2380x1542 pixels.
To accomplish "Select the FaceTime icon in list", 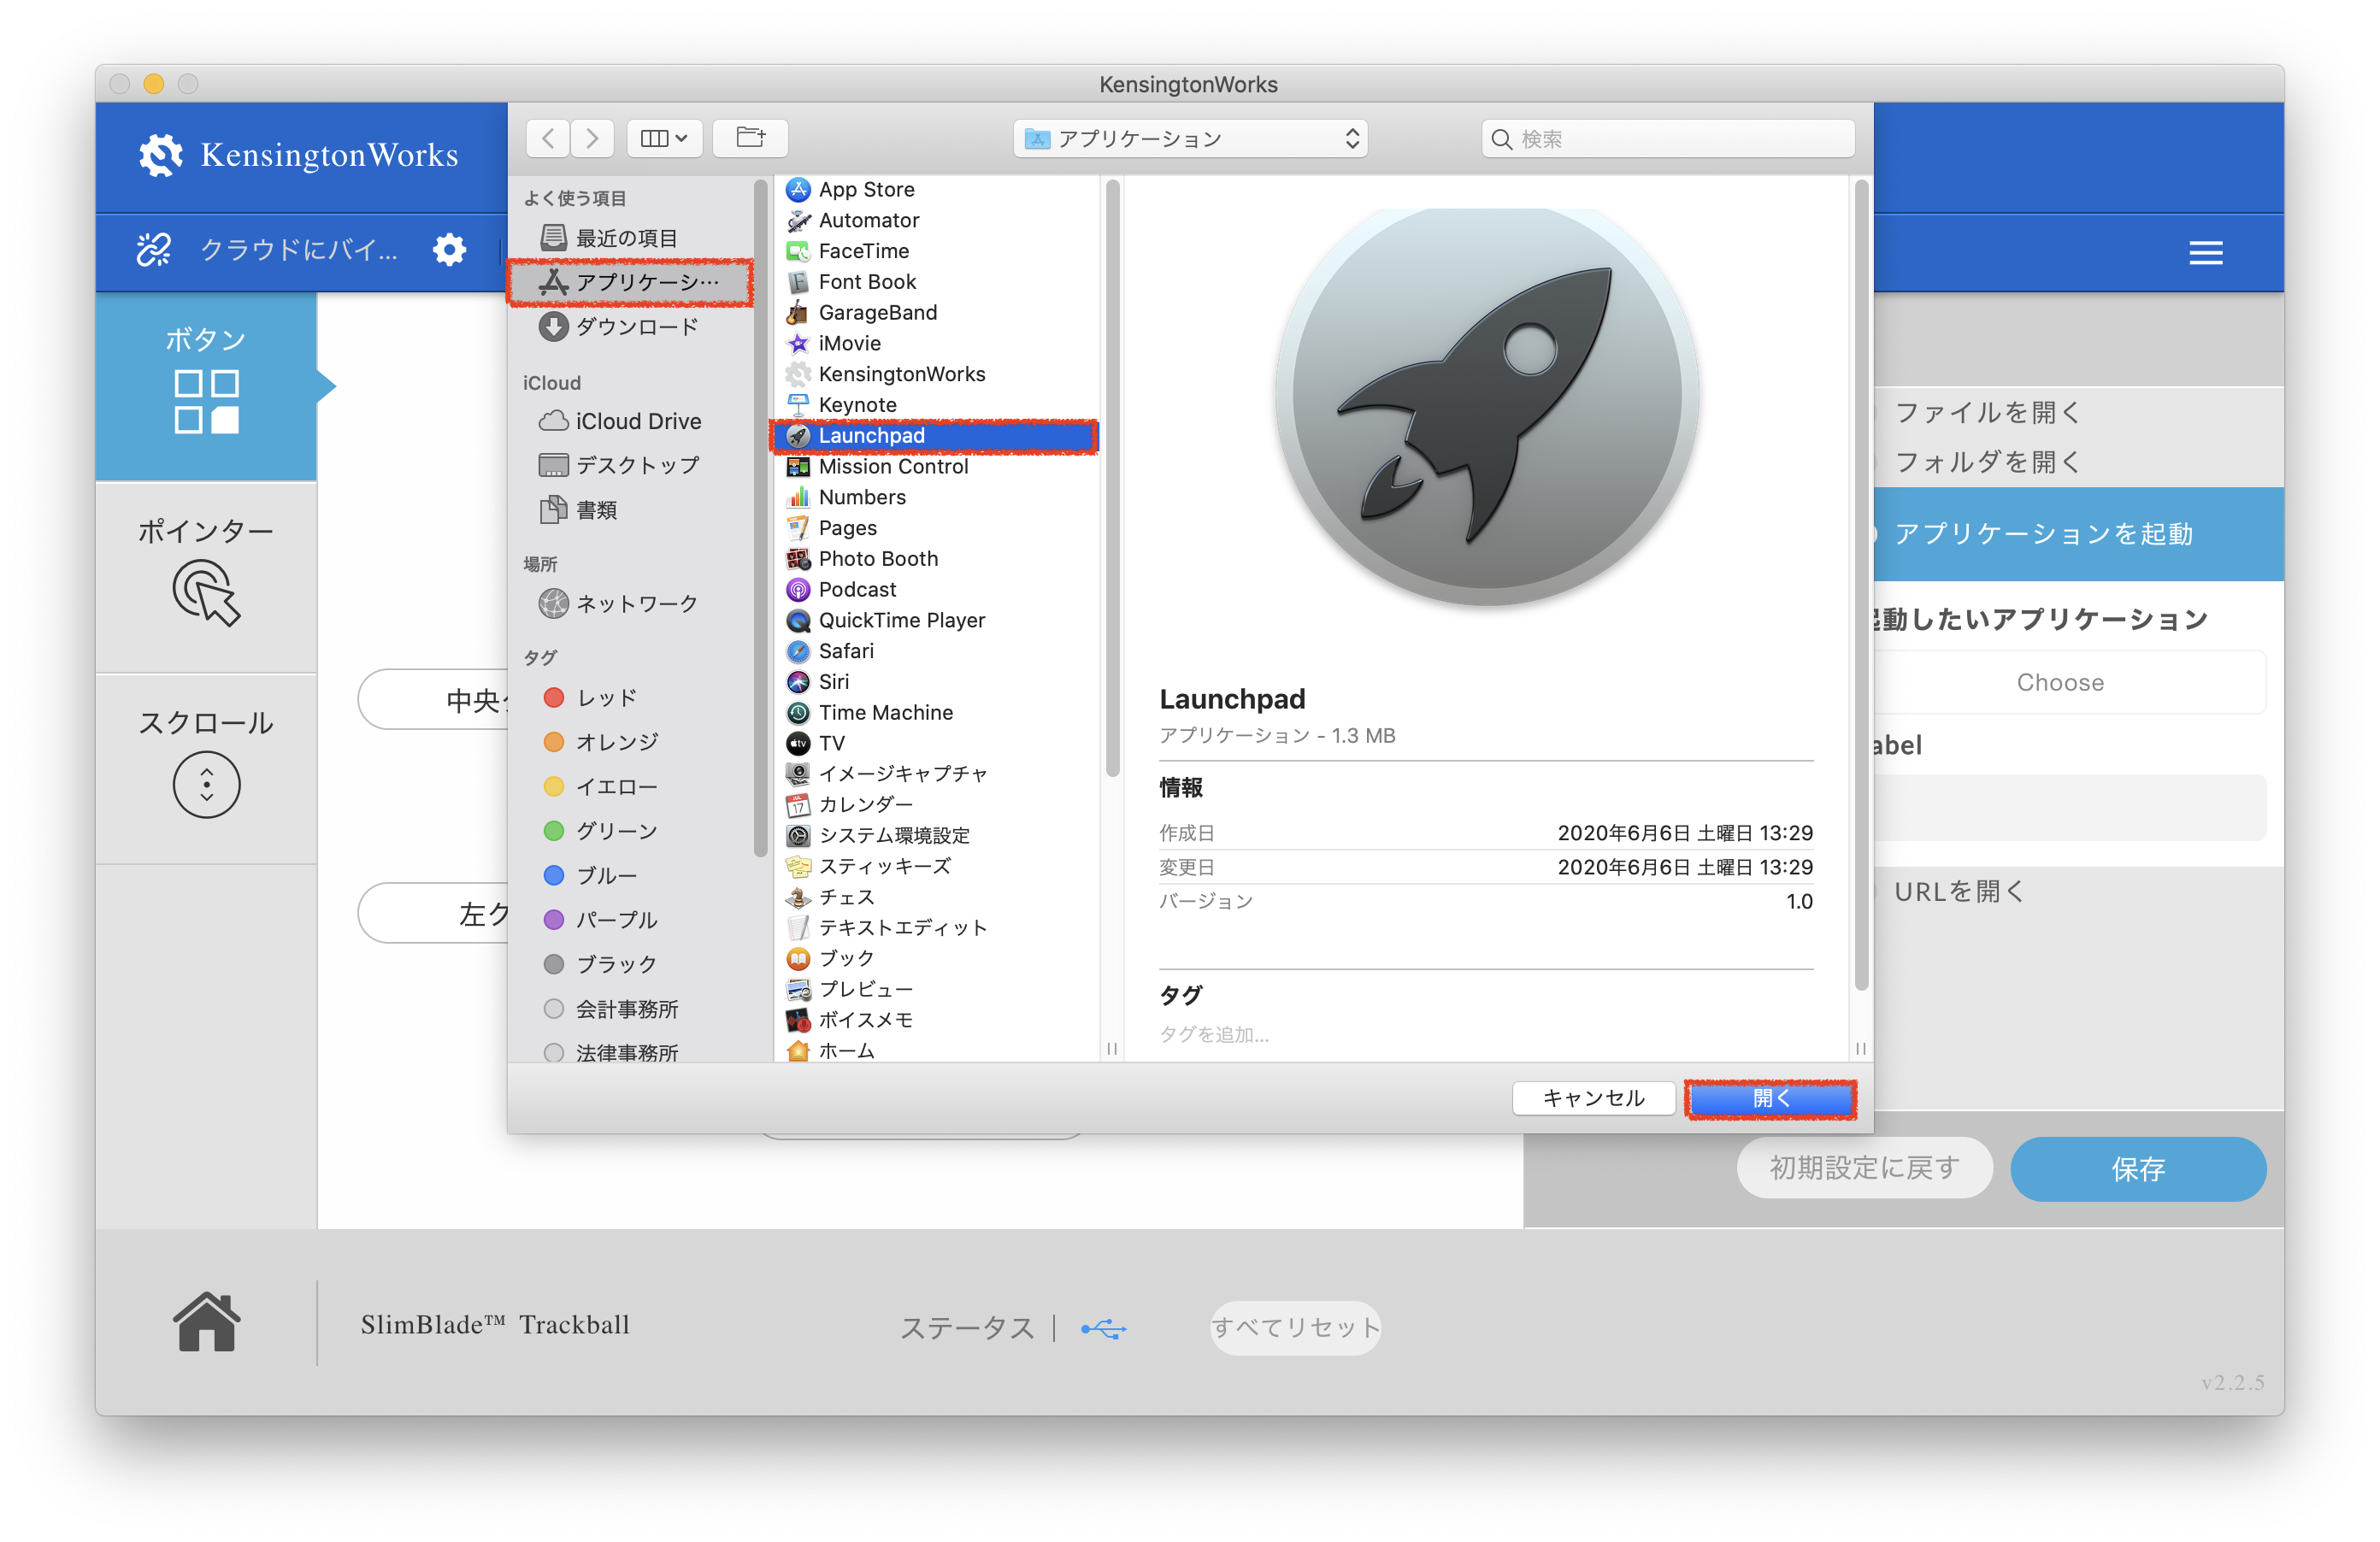I will [797, 251].
